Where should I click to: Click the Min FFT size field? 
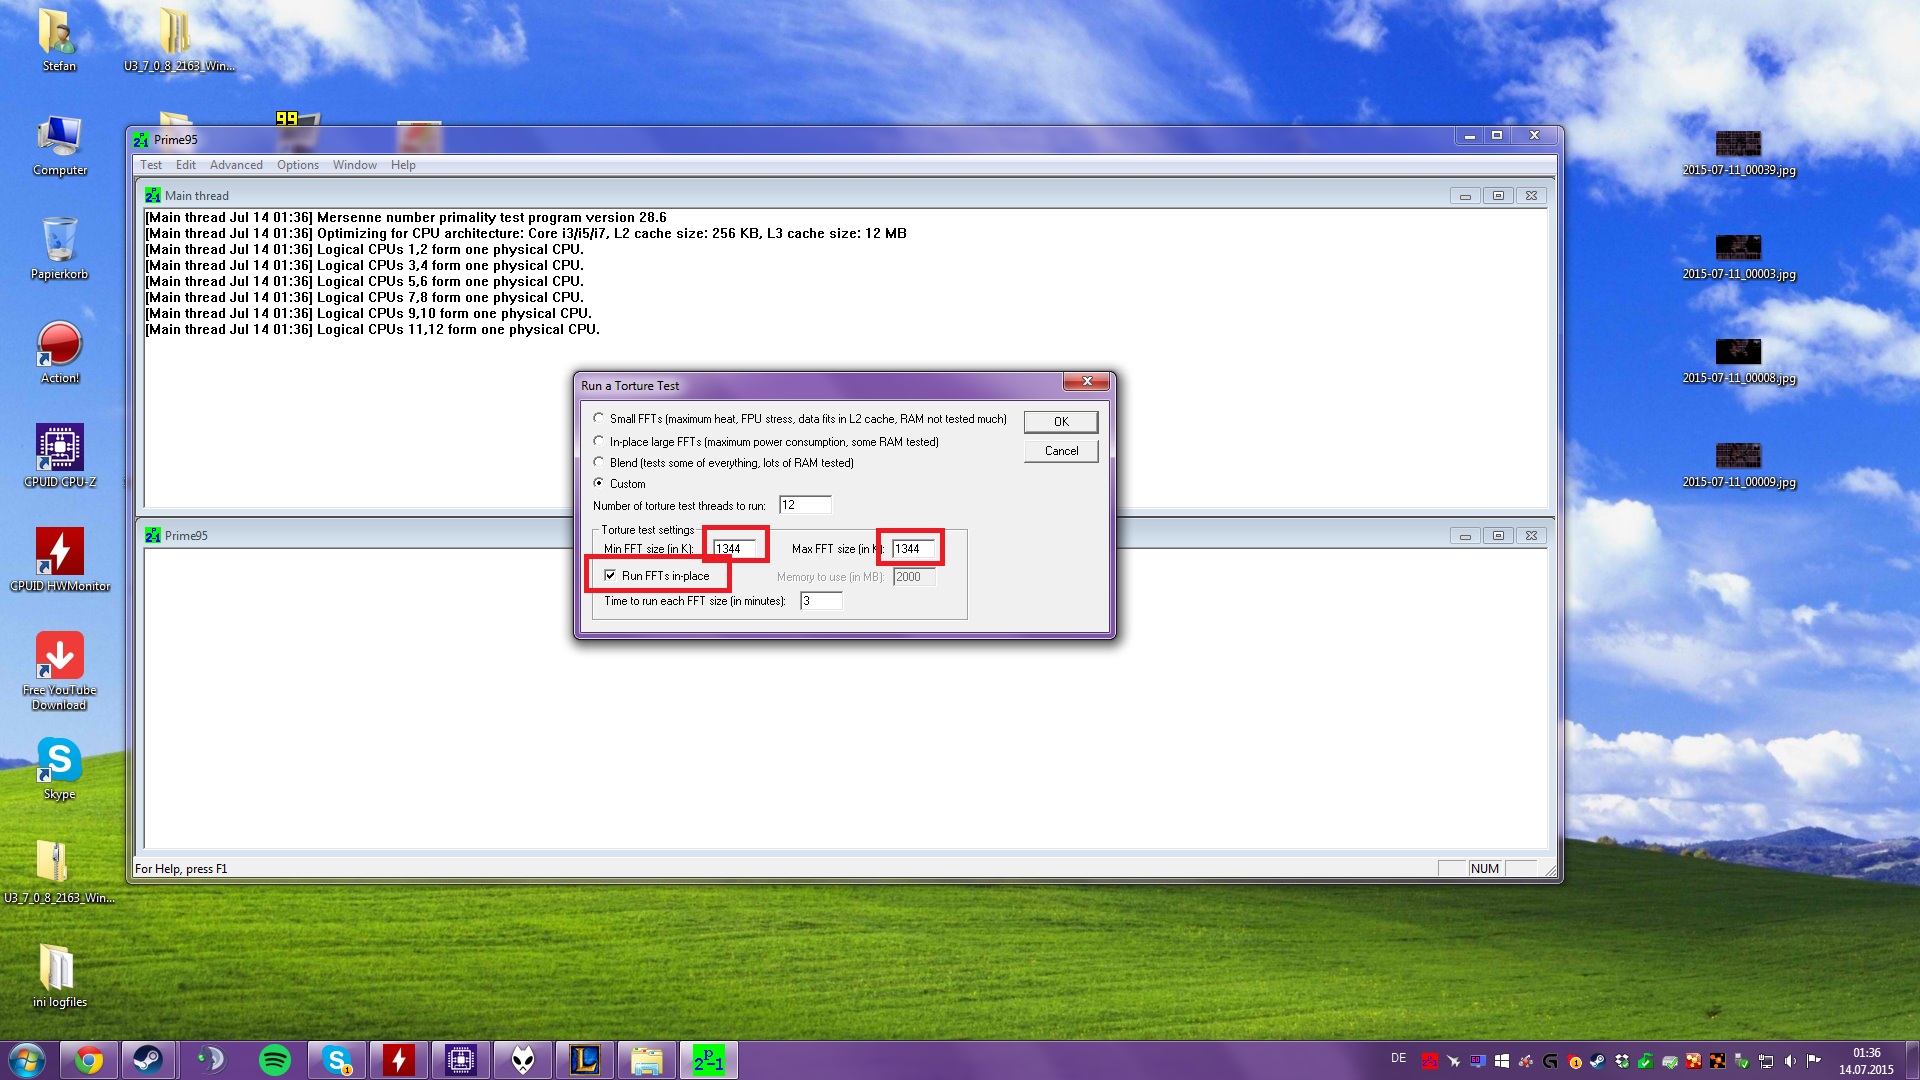click(735, 549)
